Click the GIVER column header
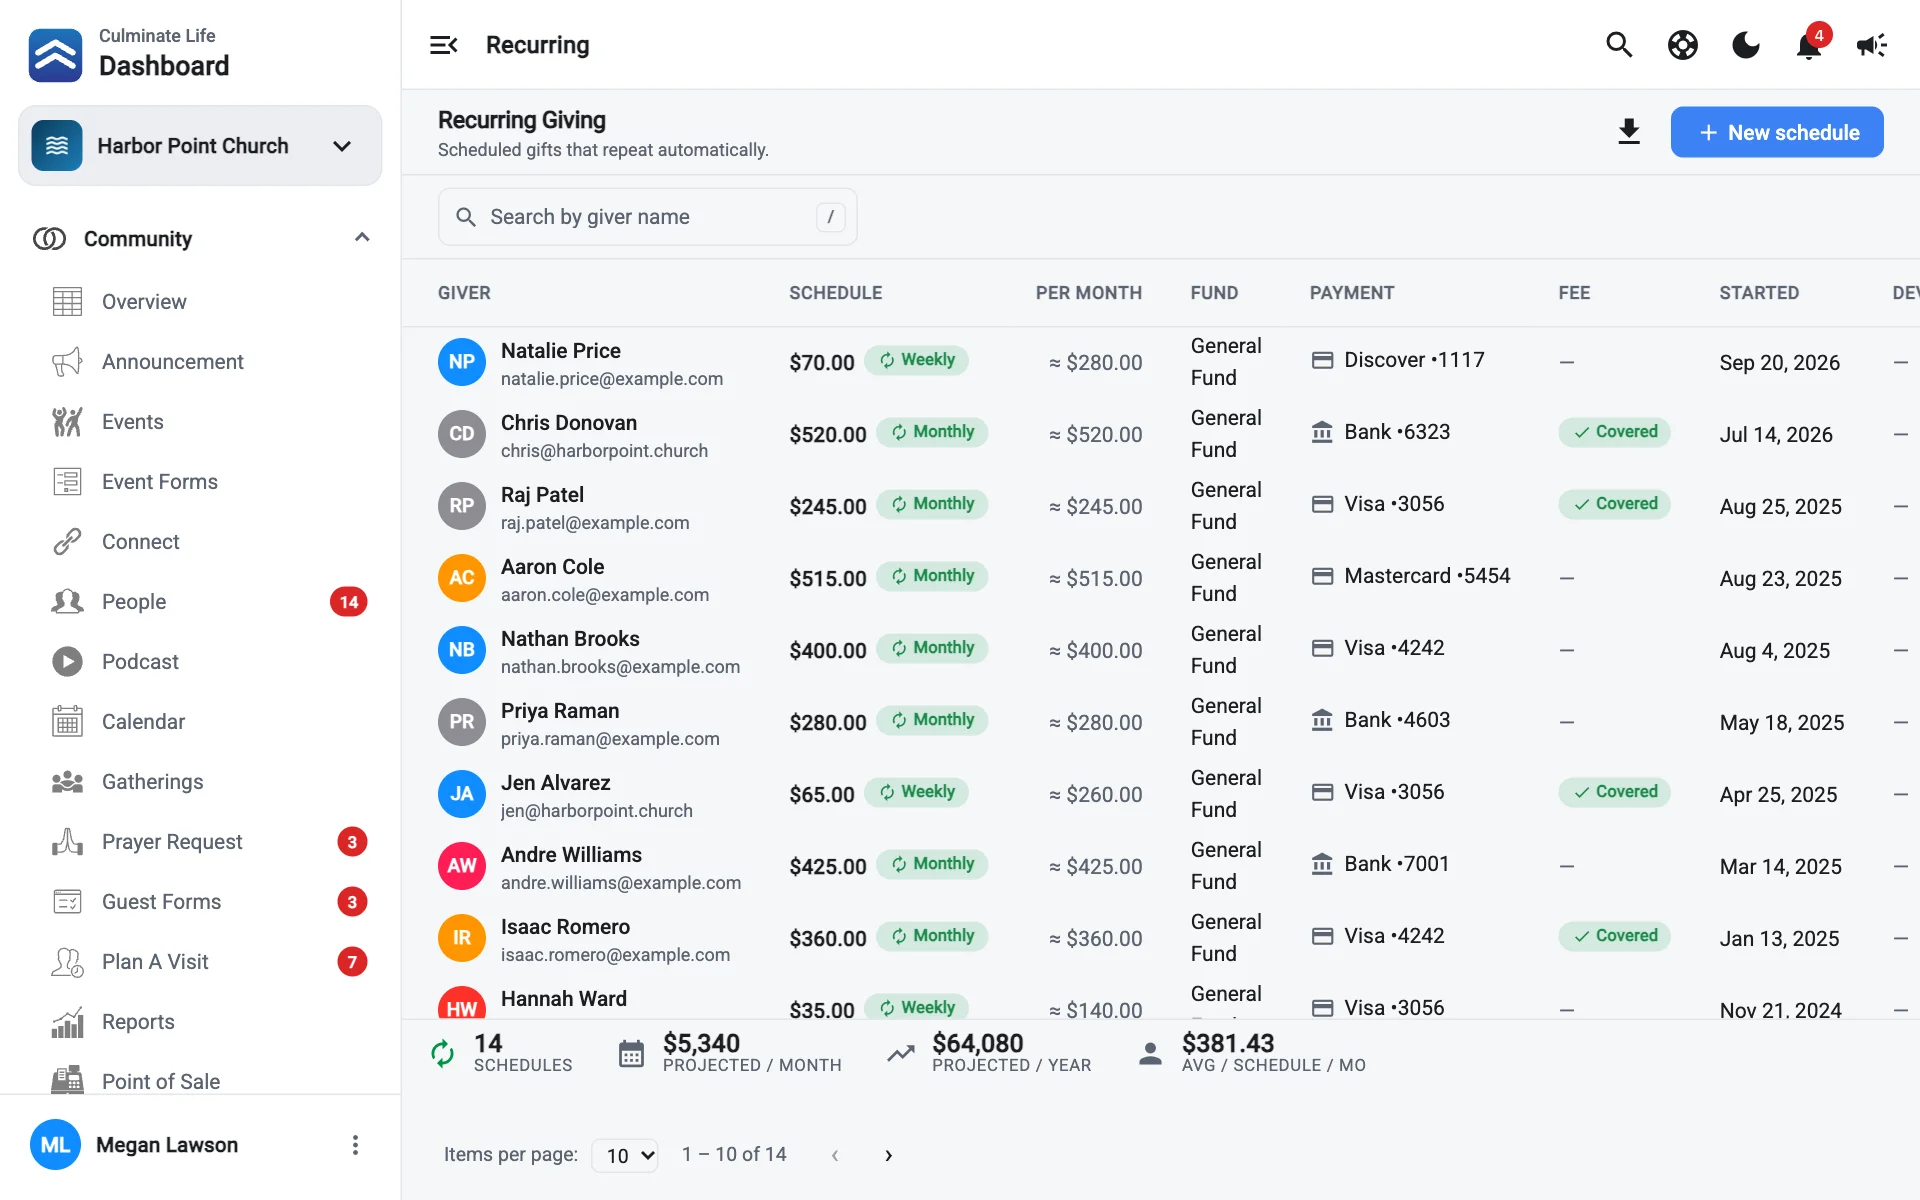Viewport: 1920px width, 1200px height. click(x=464, y=293)
